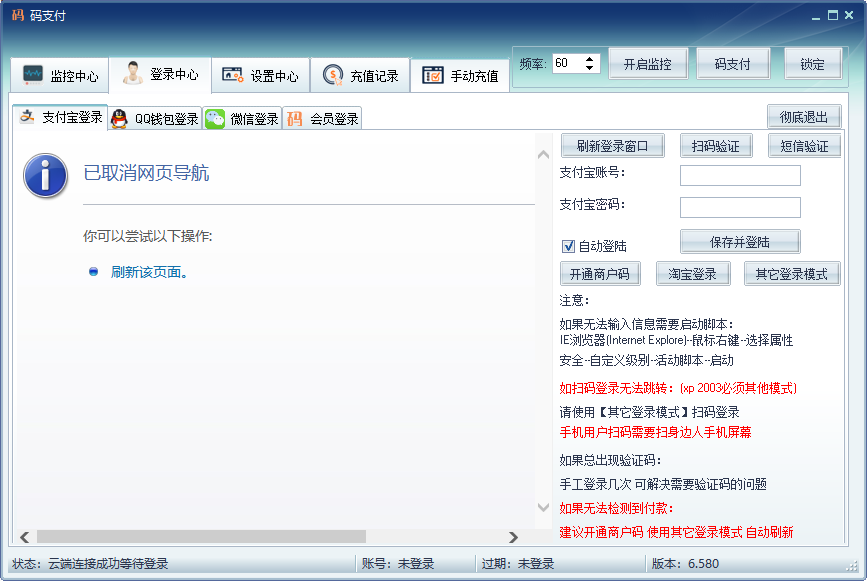The image size is (867, 581).
Task: Click the orange 码 icon on 会员登录 tab
Action: [294, 119]
